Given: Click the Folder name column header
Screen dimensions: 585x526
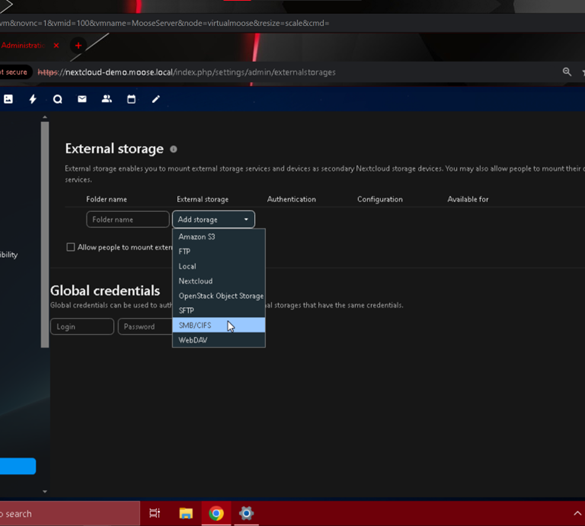Looking at the screenshot, I should pyautogui.click(x=106, y=199).
